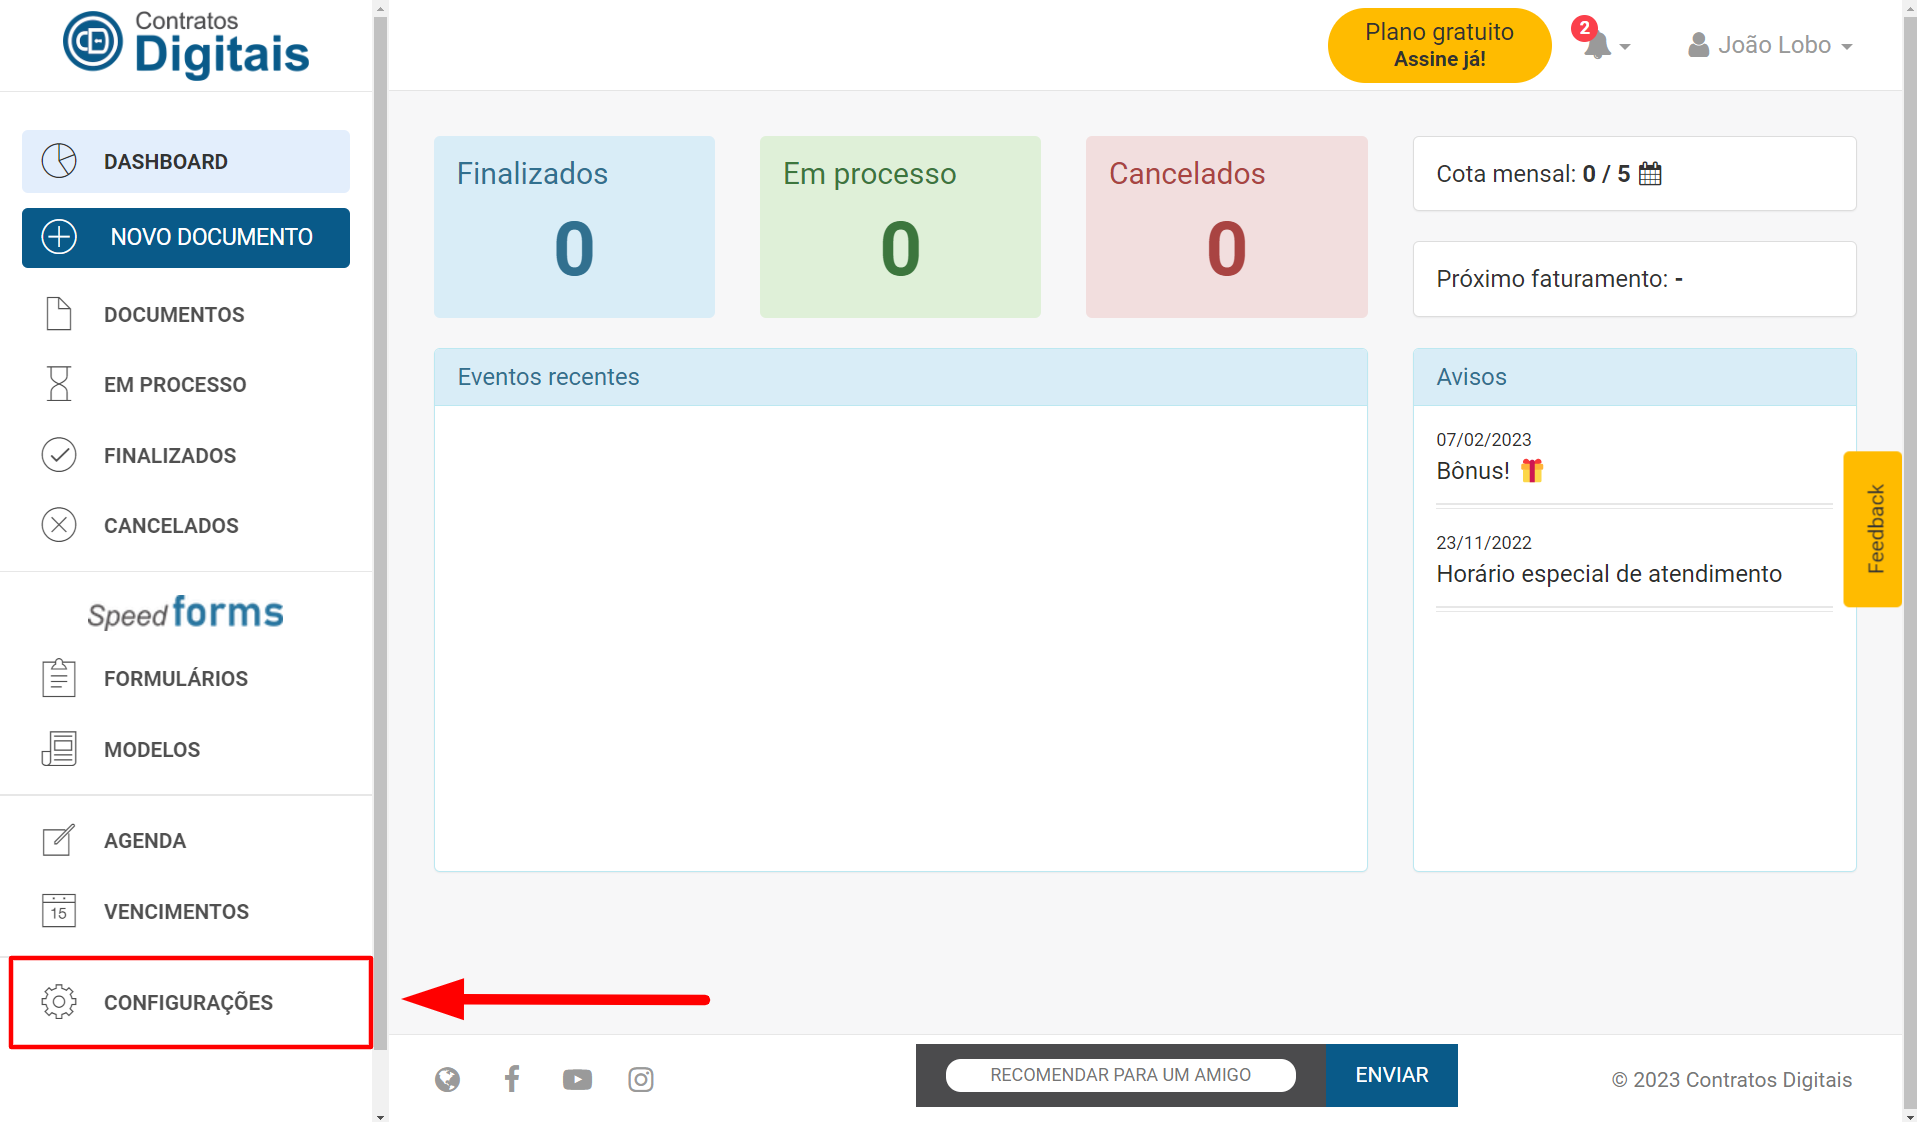Open the Facebook page icon
The width and height of the screenshot is (1917, 1122).
(512, 1079)
